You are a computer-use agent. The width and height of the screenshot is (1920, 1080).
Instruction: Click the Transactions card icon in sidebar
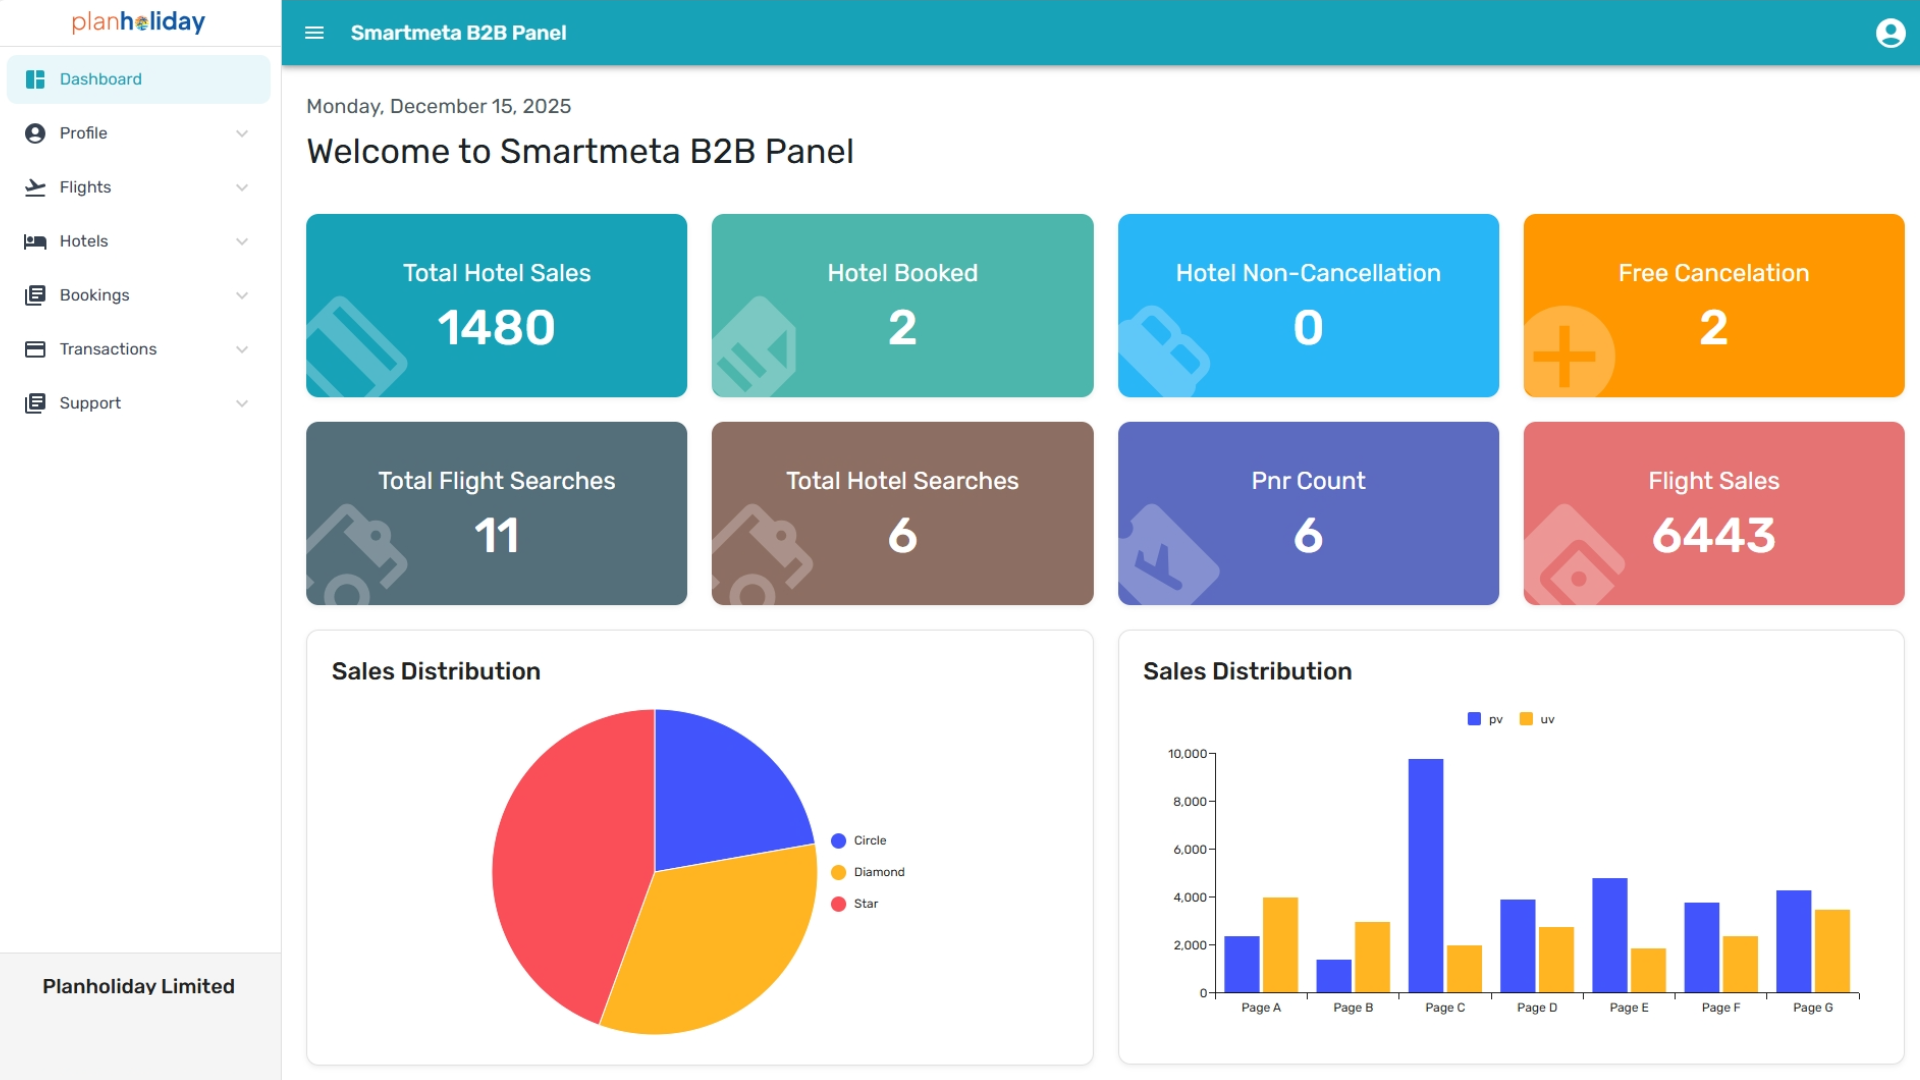[x=35, y=349]
